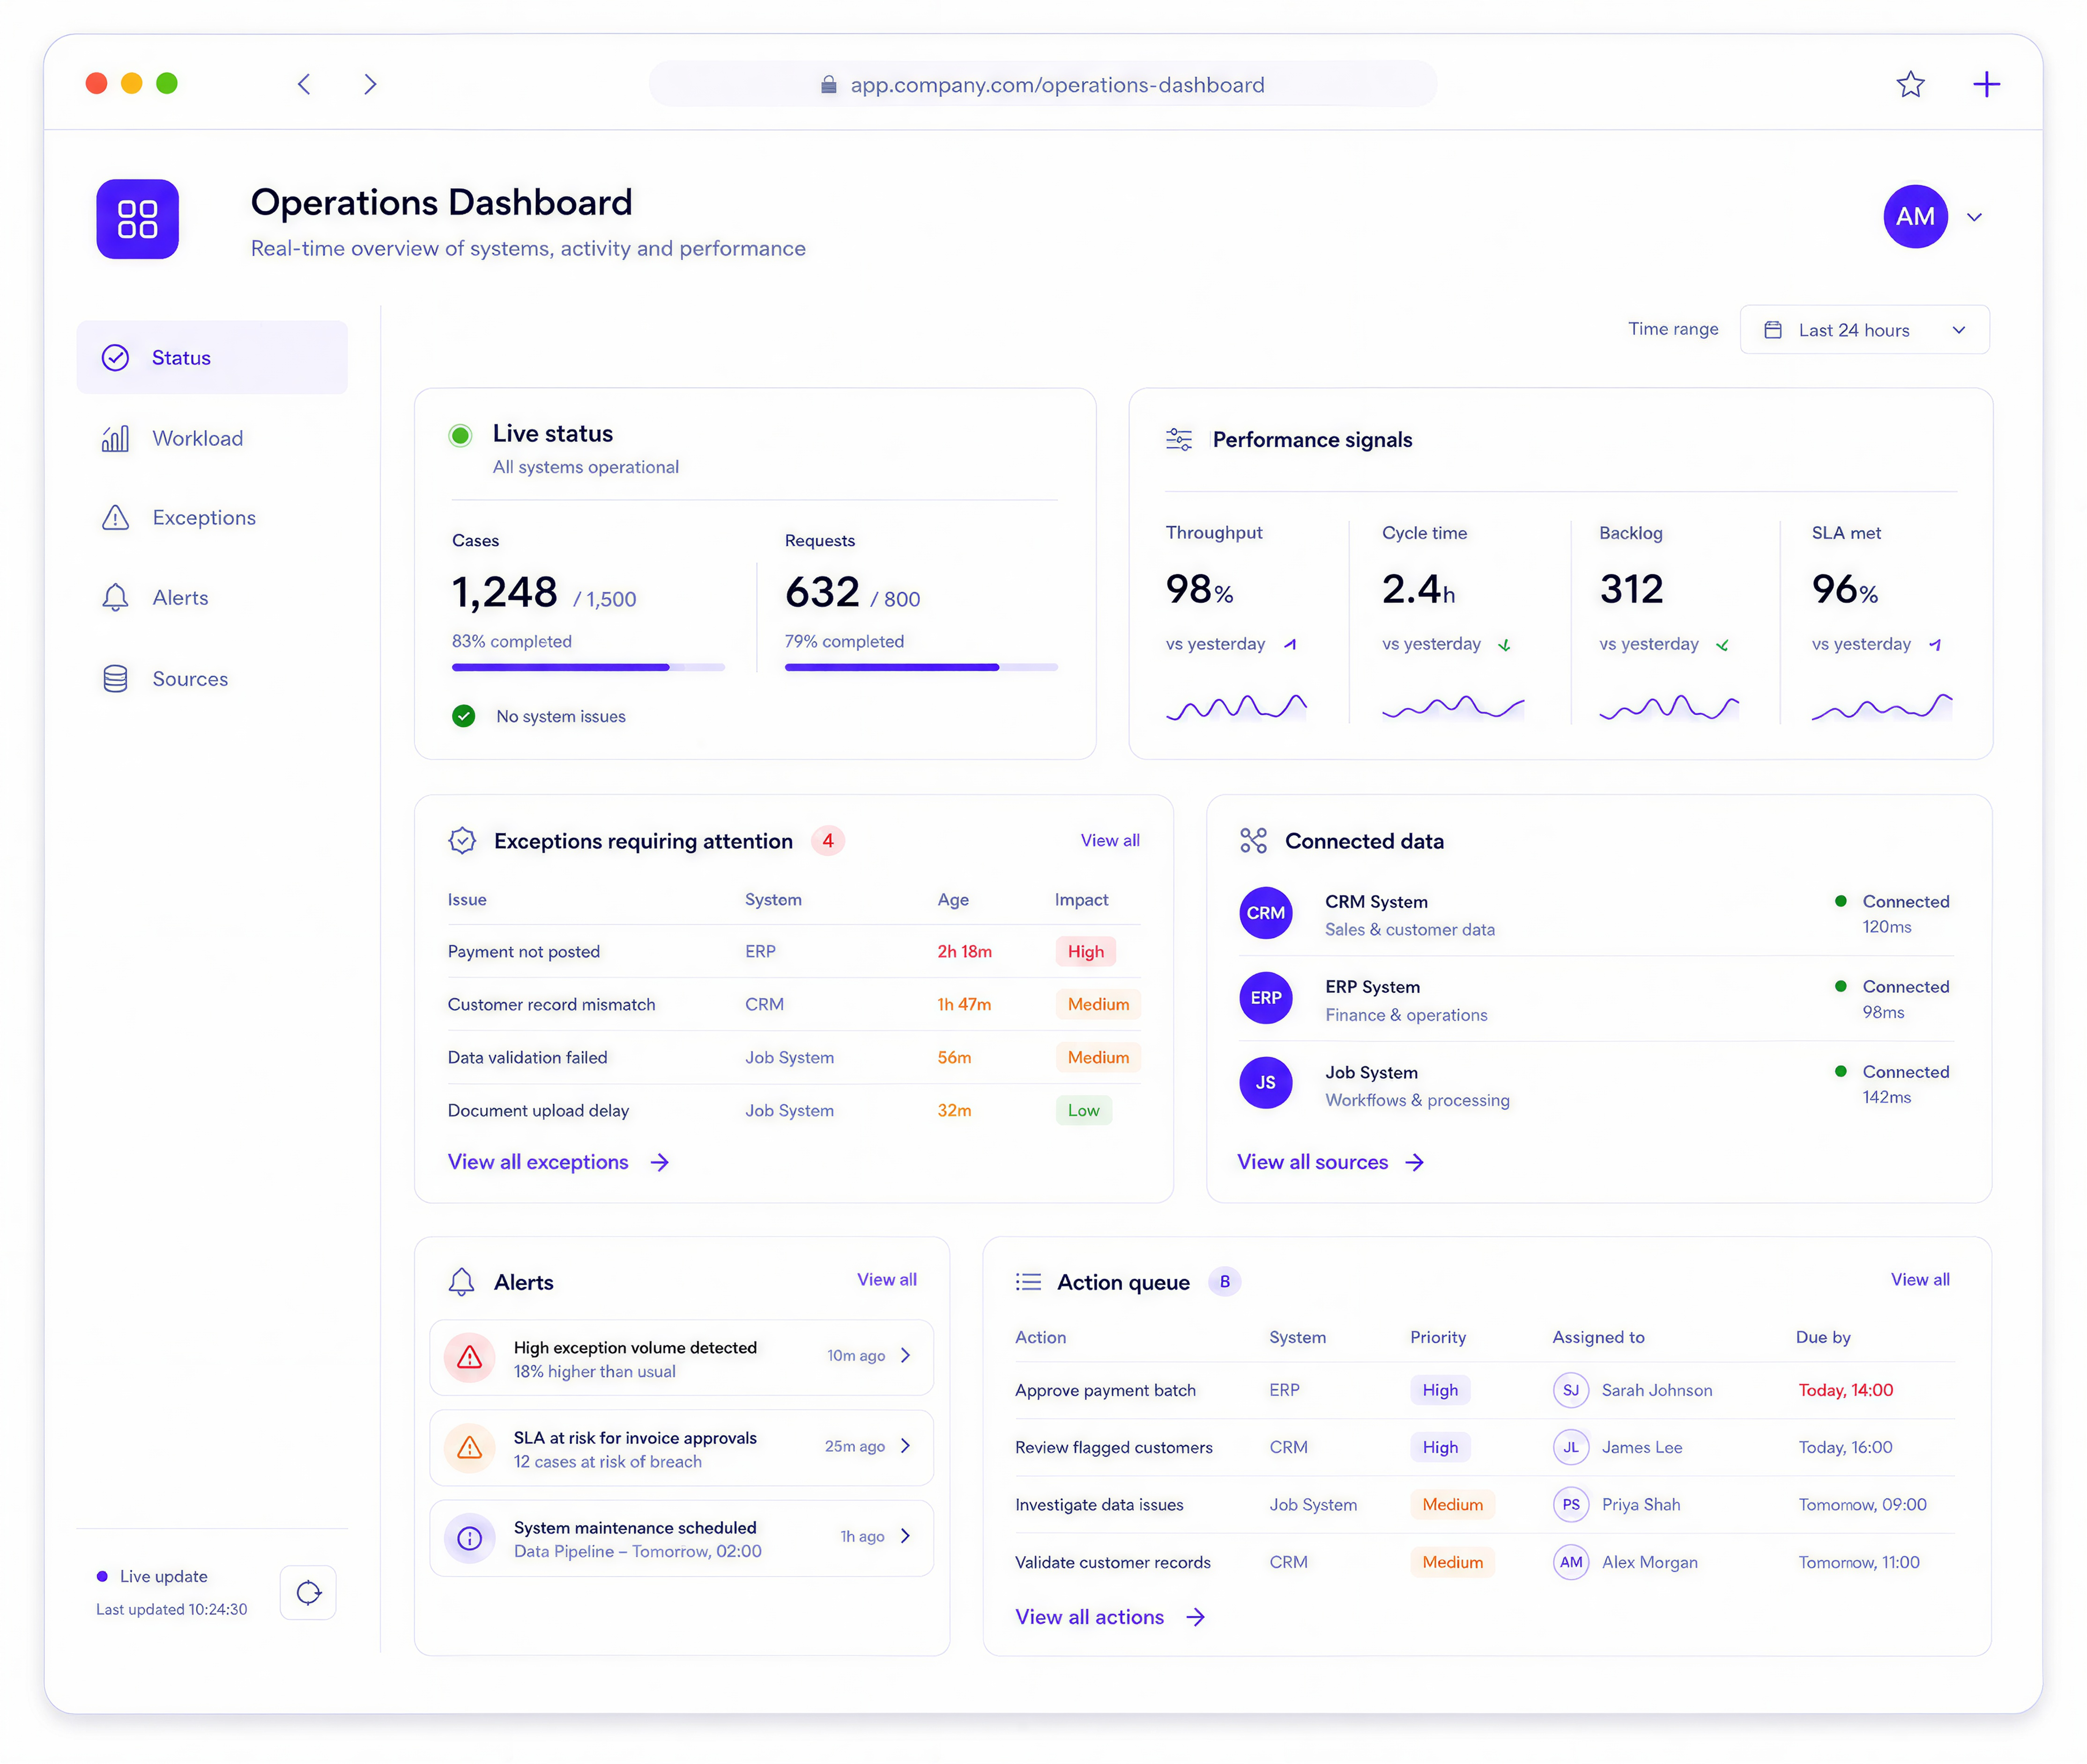The image size is (2087, 1764).
Task: Click the refresh icon button near Live update
Action: click(308, 1592)
